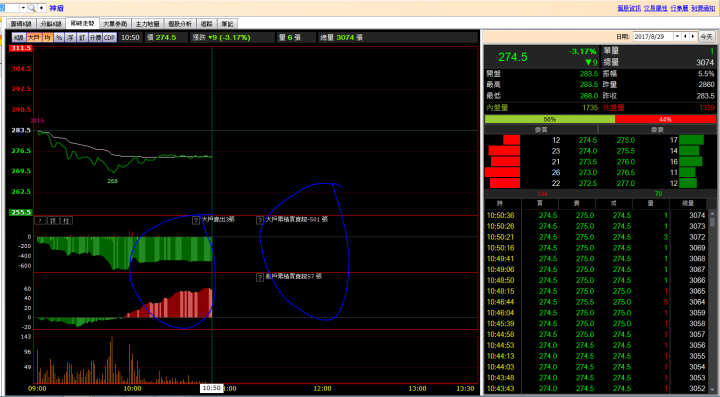Click the ? help icon on 大戶 panel toolbar
Viewport: 720px width, 397px height.
coord(40,221)
